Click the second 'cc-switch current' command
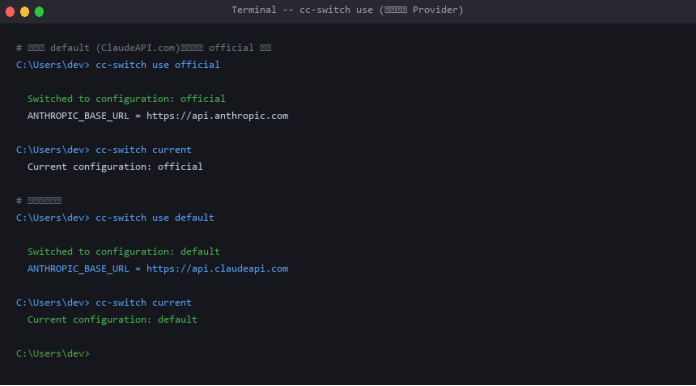This screenshot has height=386, width=696. point(143,303)
